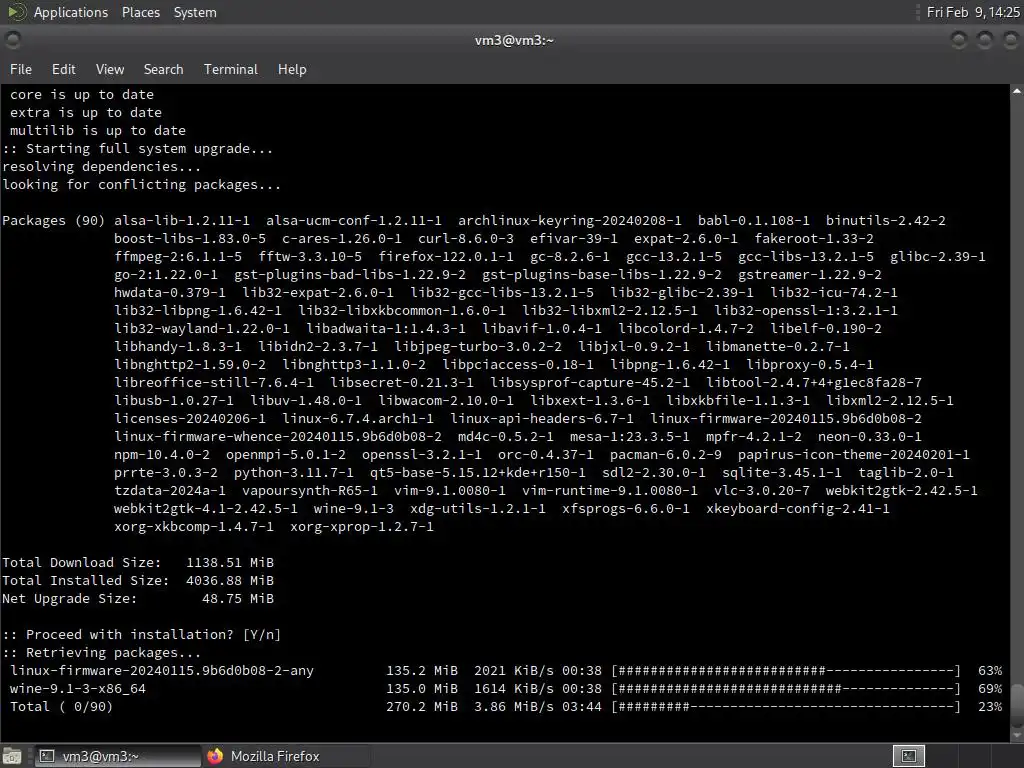1024x768 pixels.
Task: Click the package mesa-1:23.3.5-1
Action: pyautogui.click(x=630, y=437)
